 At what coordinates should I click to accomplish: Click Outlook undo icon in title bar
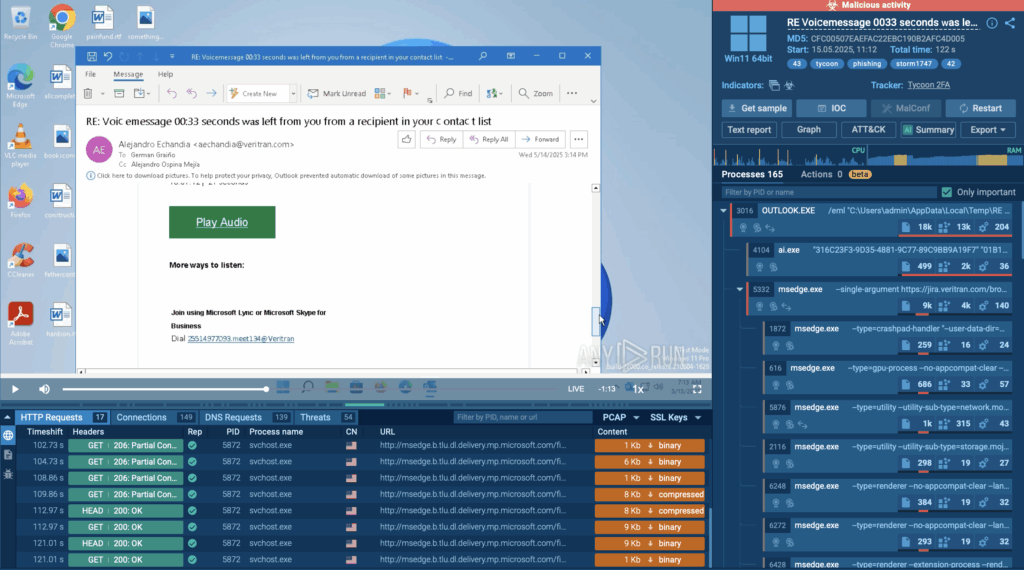pyautogui.click(x=108, y=57)
